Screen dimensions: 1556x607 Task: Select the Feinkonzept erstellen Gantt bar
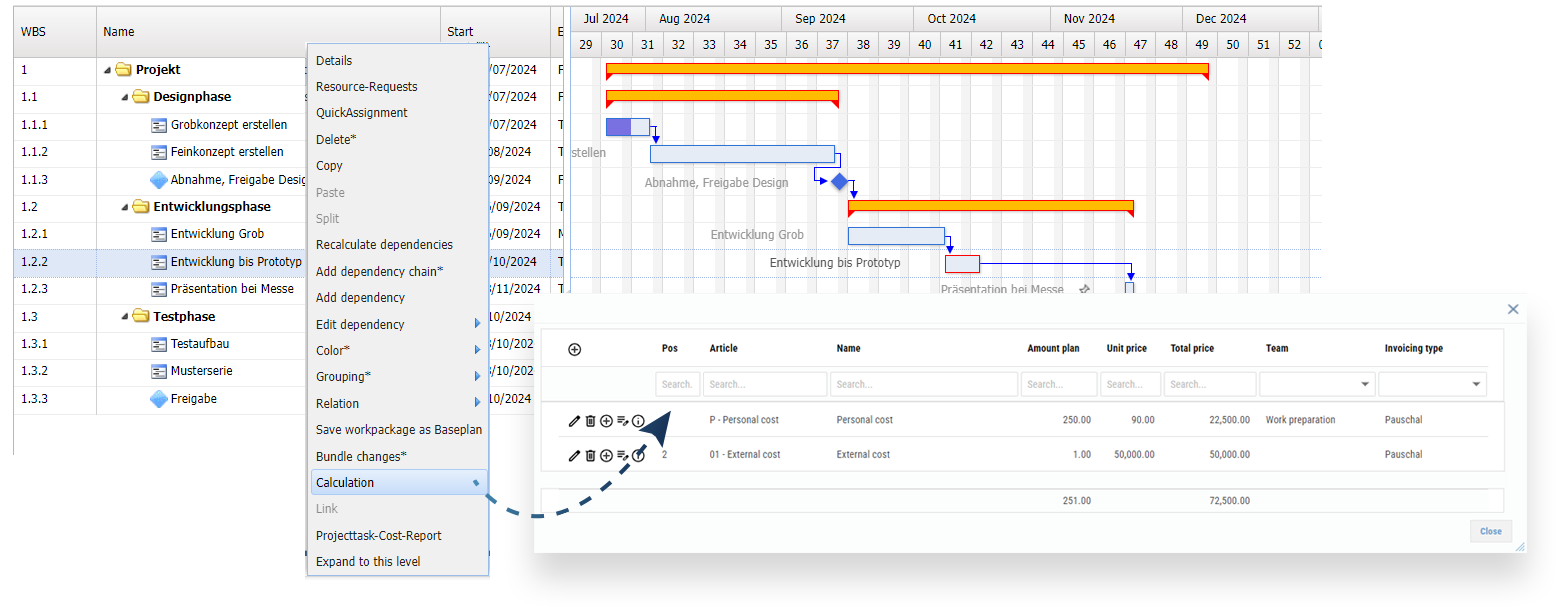[x=742, y=154]
